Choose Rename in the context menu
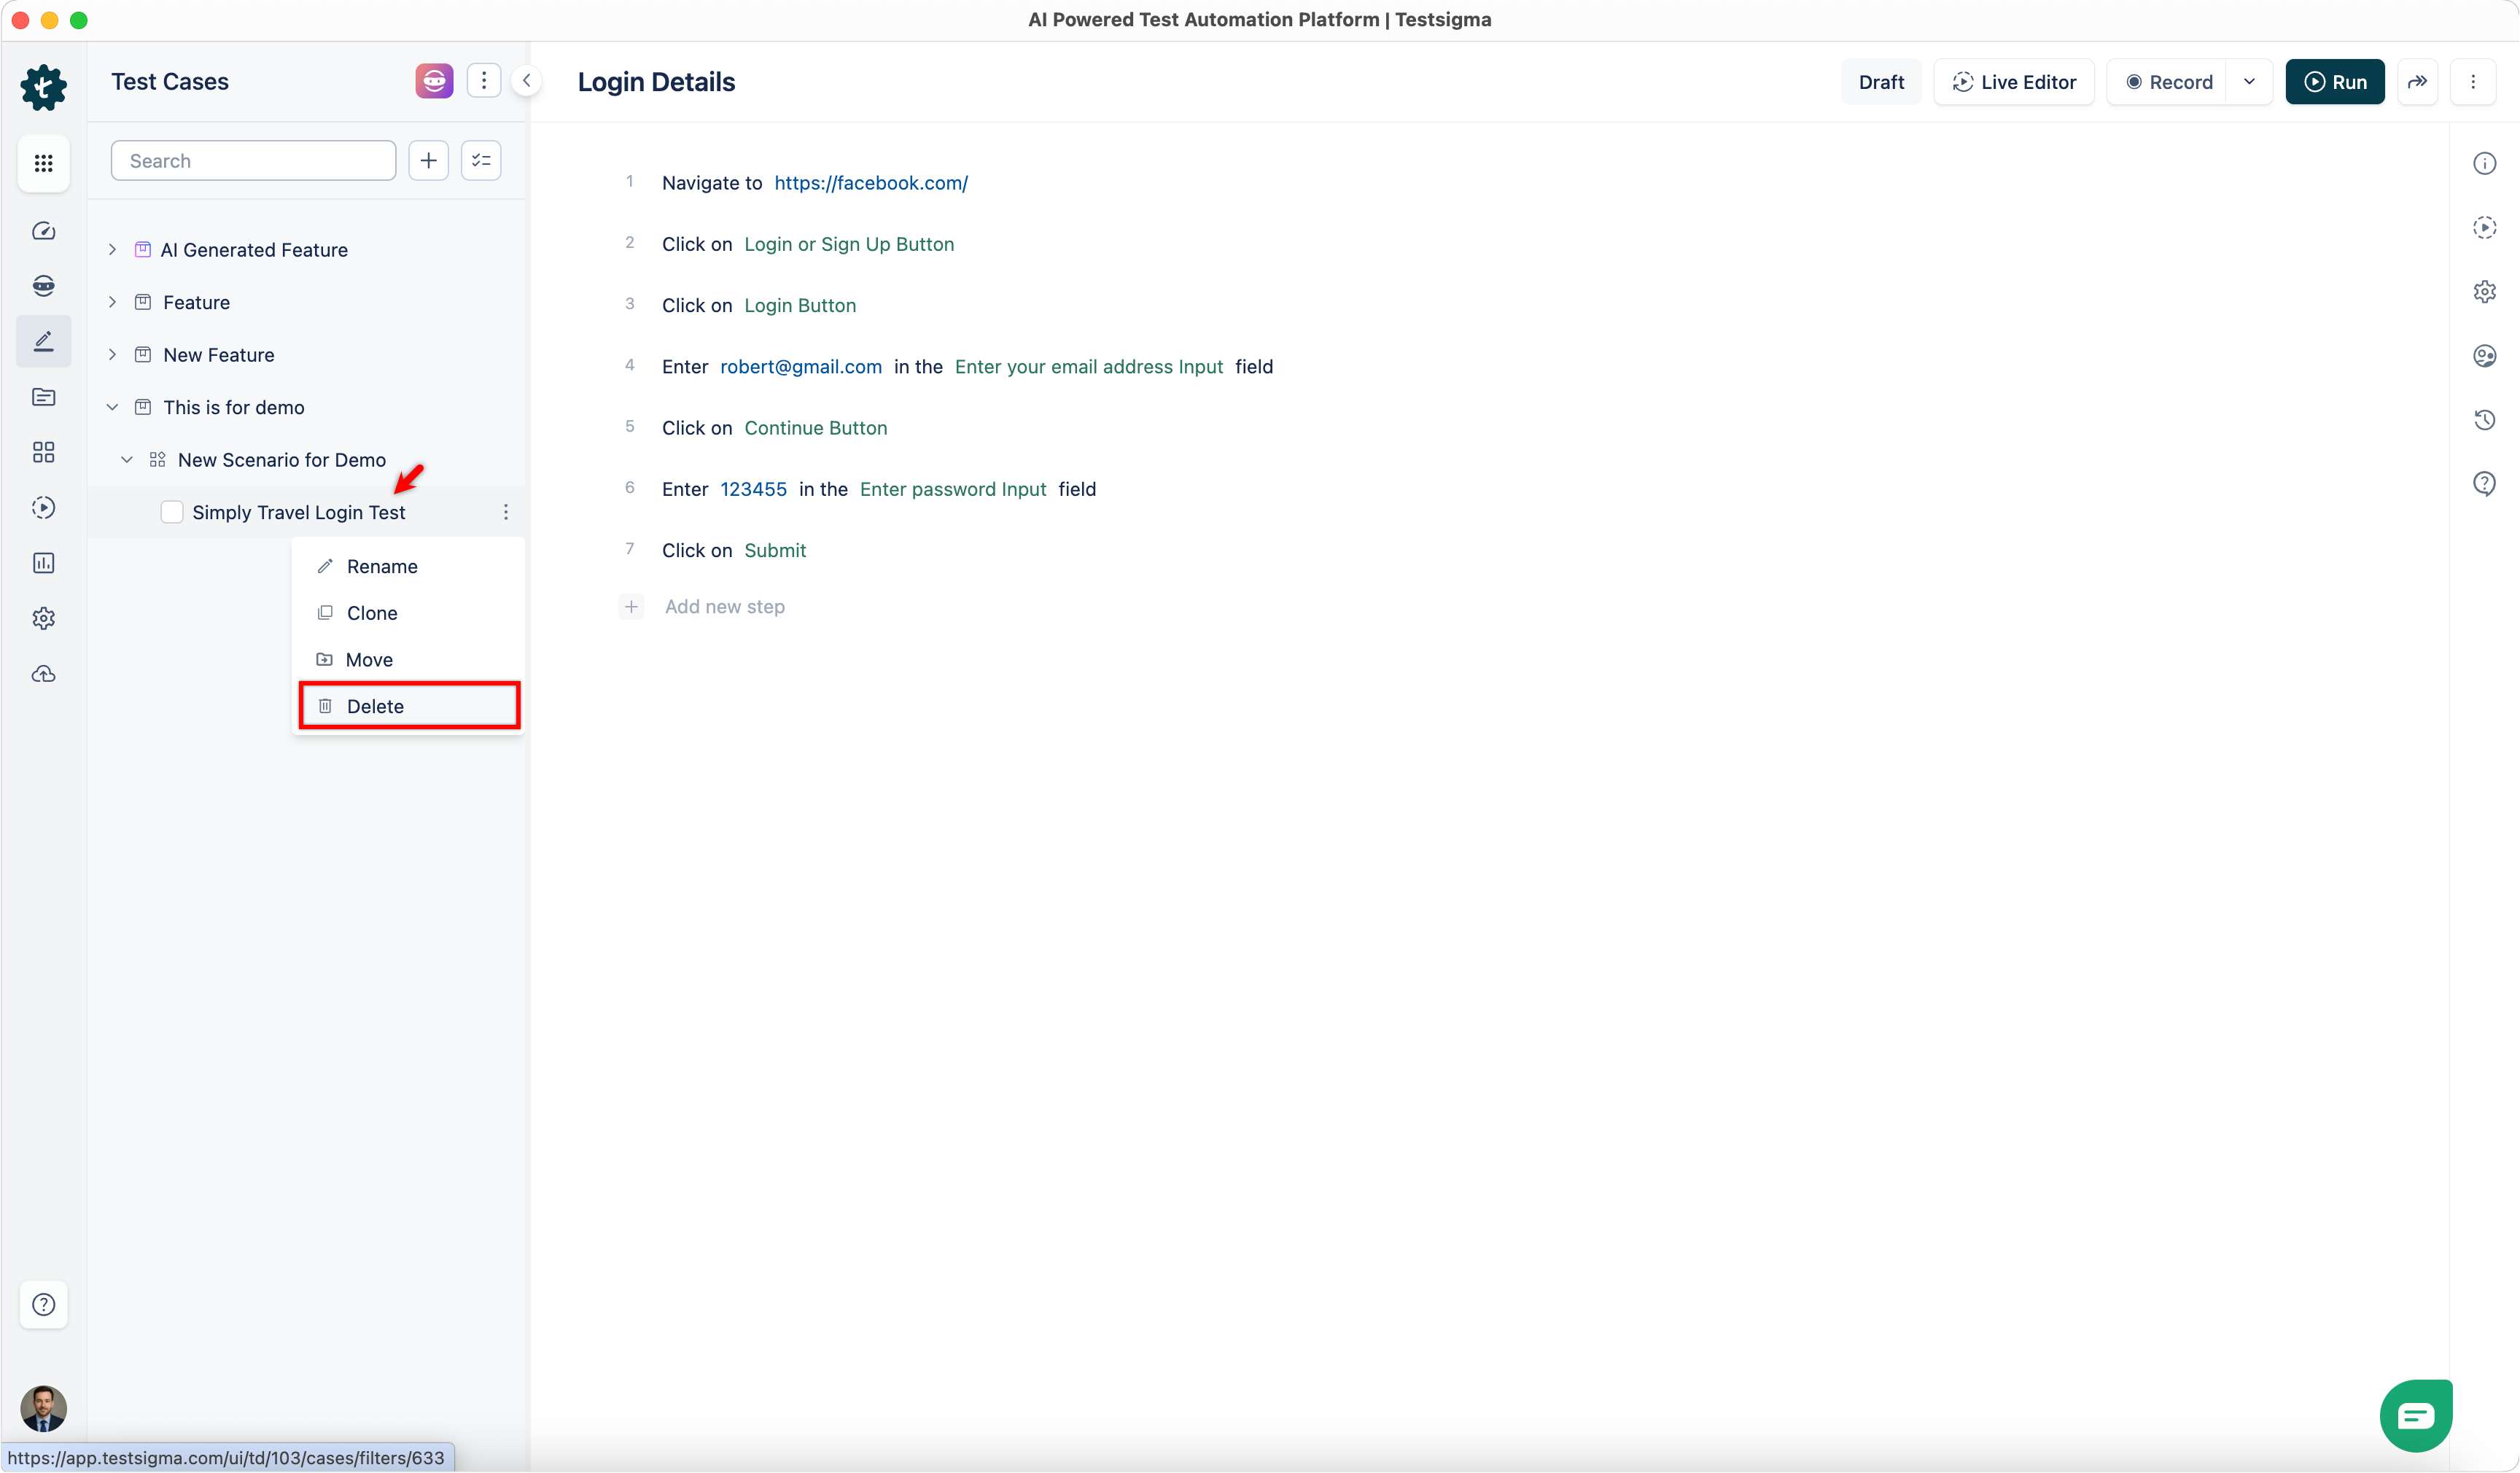Viewport: 2520px width, 1473px height. click(382, 566)
